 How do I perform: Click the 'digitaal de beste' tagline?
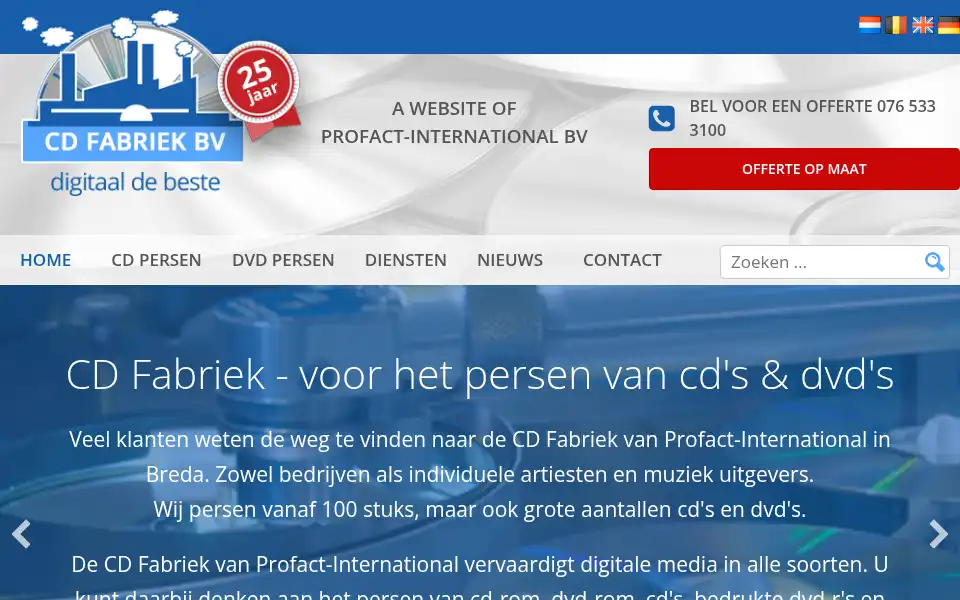tap(135, 182)
